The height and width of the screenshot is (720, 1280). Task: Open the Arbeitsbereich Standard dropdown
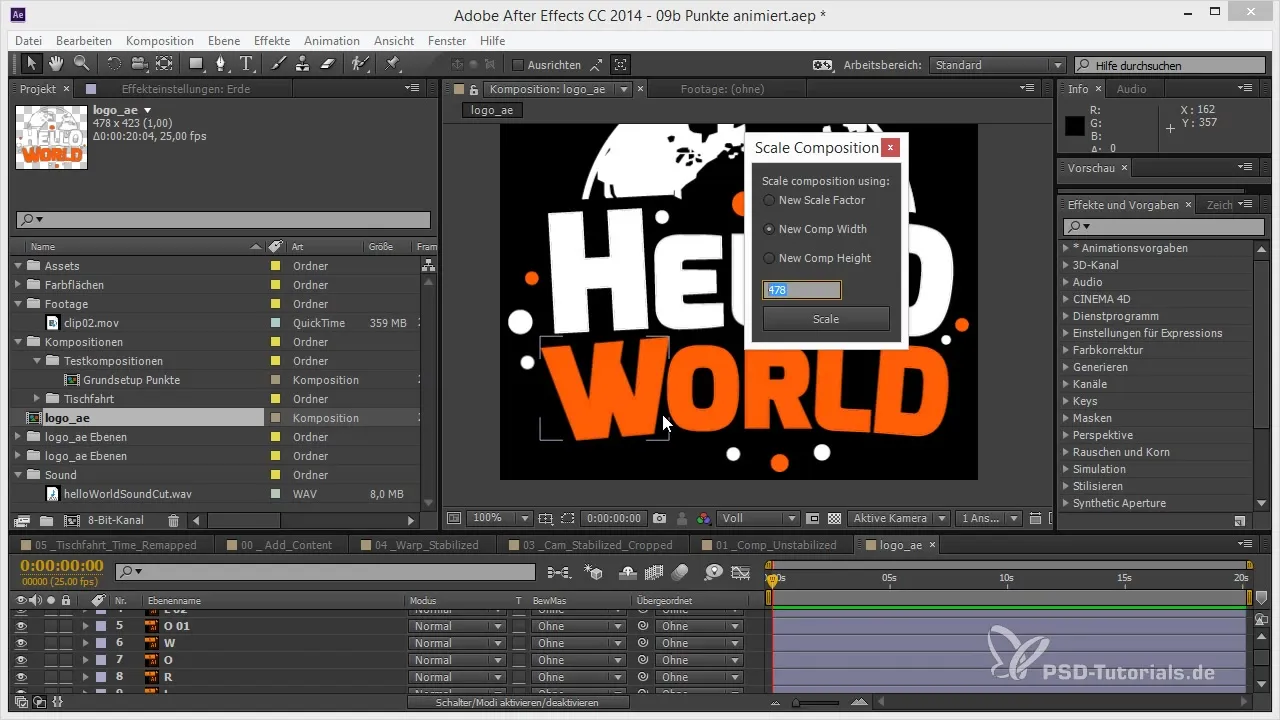997,65
